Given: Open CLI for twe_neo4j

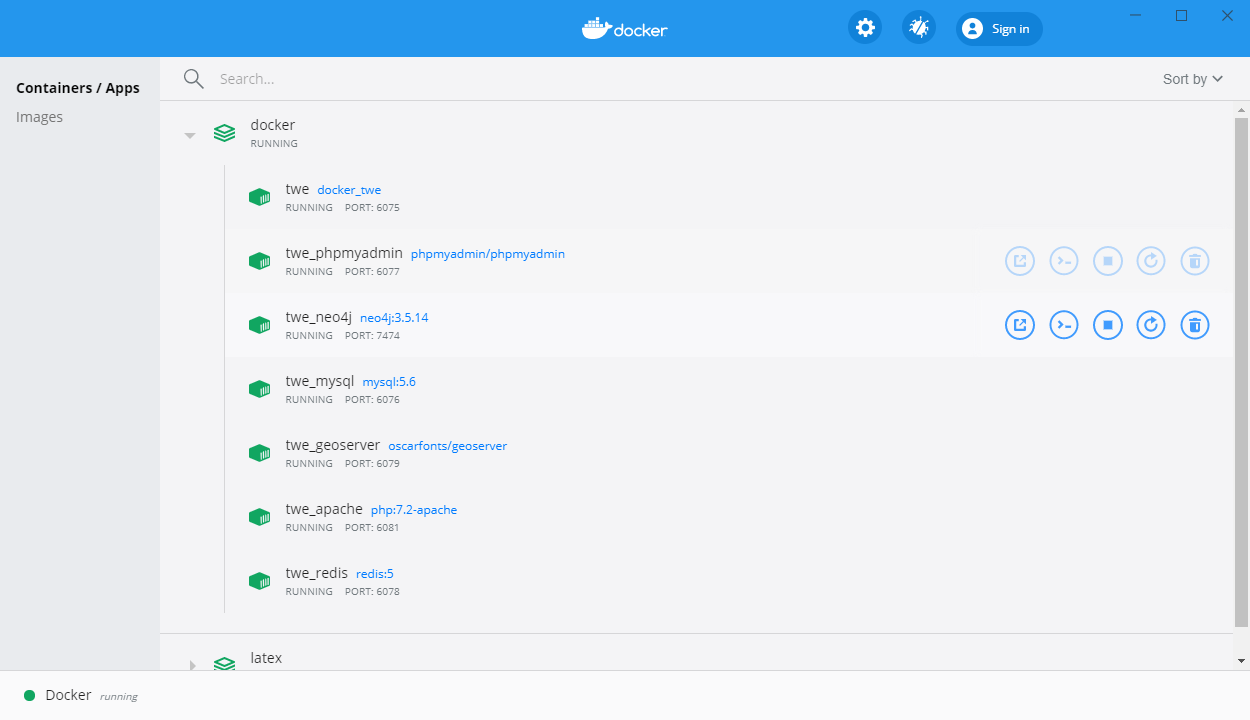Looking at the screenshot, I should (x=1064, y=325).
